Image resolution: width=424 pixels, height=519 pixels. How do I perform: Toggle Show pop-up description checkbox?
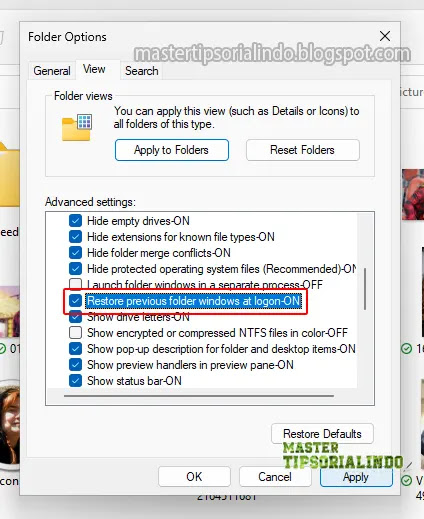tap(75, 349)
